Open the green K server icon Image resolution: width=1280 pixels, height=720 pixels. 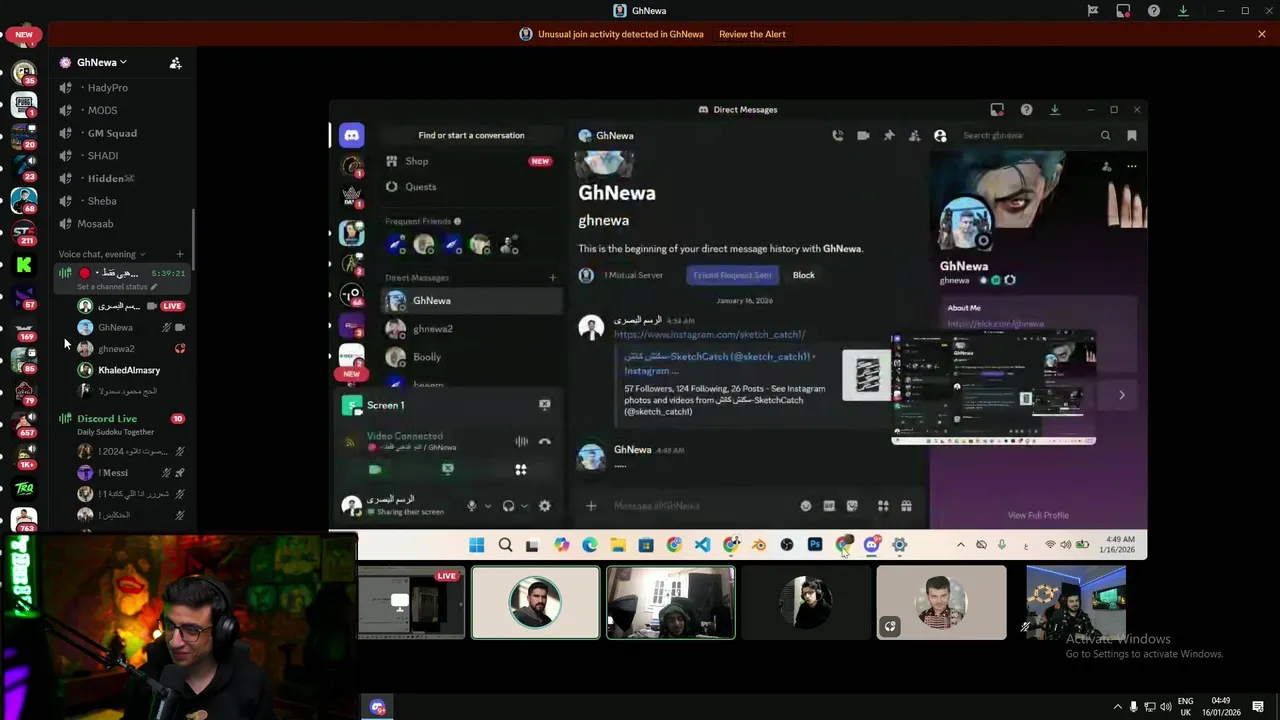click(24, 265)
